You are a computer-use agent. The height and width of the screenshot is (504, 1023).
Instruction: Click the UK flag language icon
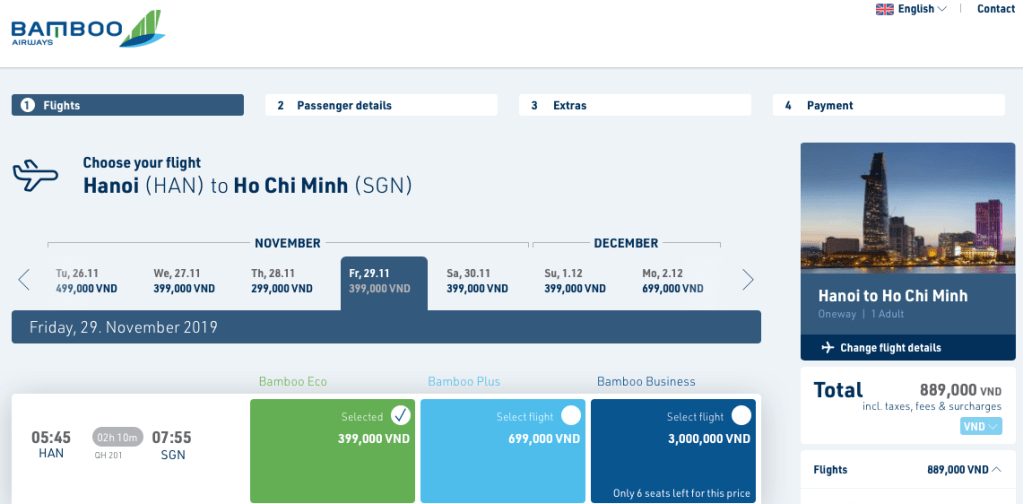pos(885,9)
